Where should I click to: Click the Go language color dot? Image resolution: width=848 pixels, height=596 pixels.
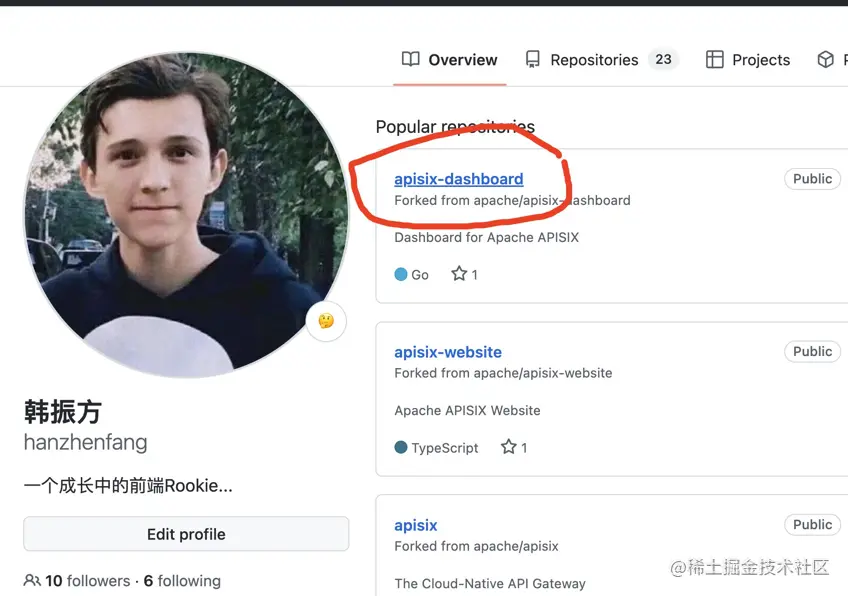pos(401,275)
